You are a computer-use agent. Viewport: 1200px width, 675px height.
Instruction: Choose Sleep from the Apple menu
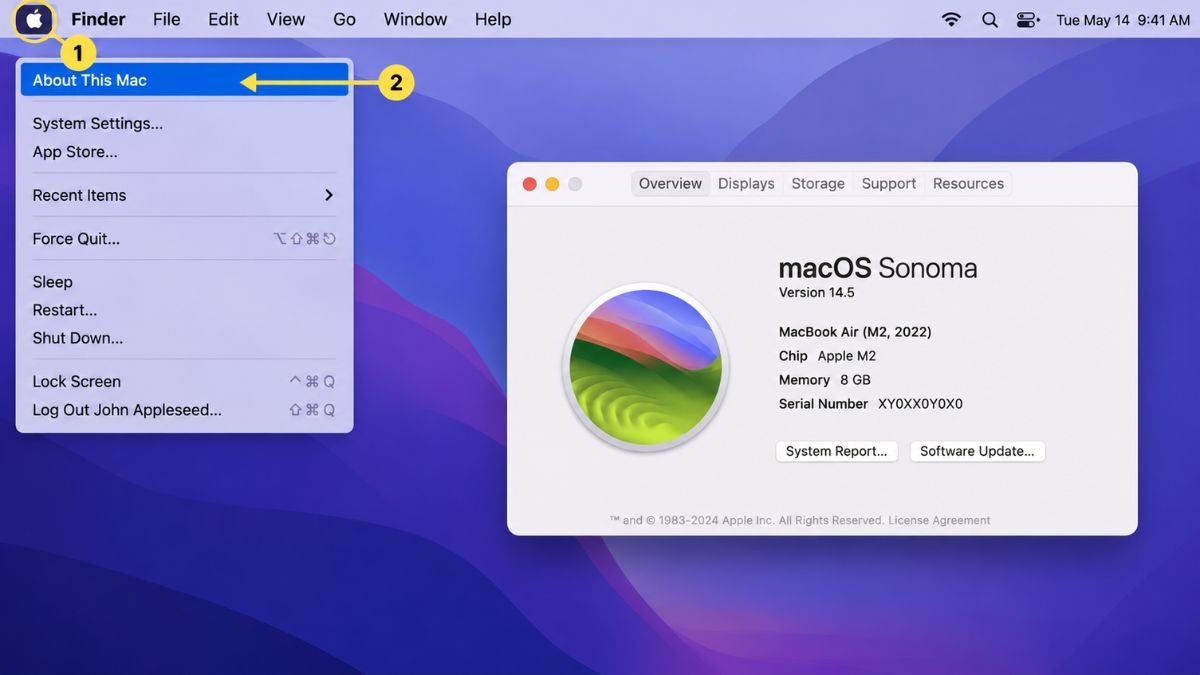click(184, 282)
